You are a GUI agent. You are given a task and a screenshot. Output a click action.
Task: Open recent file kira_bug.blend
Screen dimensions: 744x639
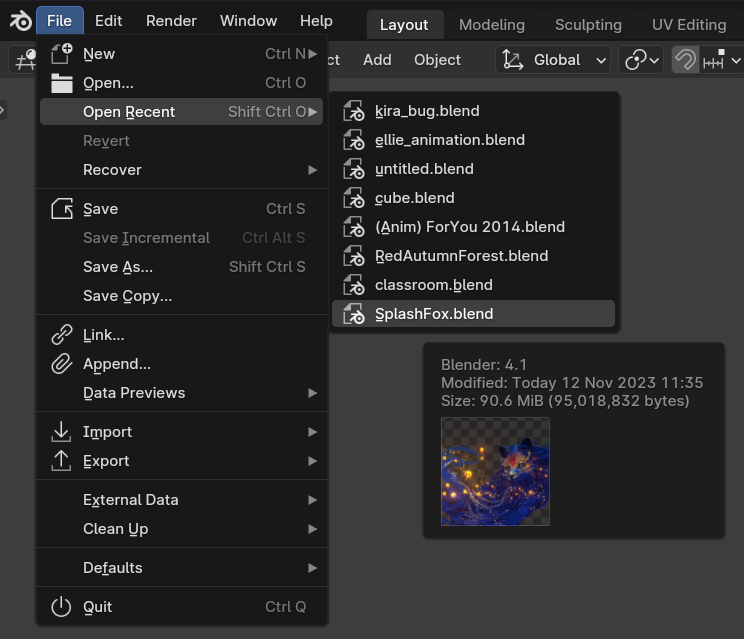(x=474, y=111)
